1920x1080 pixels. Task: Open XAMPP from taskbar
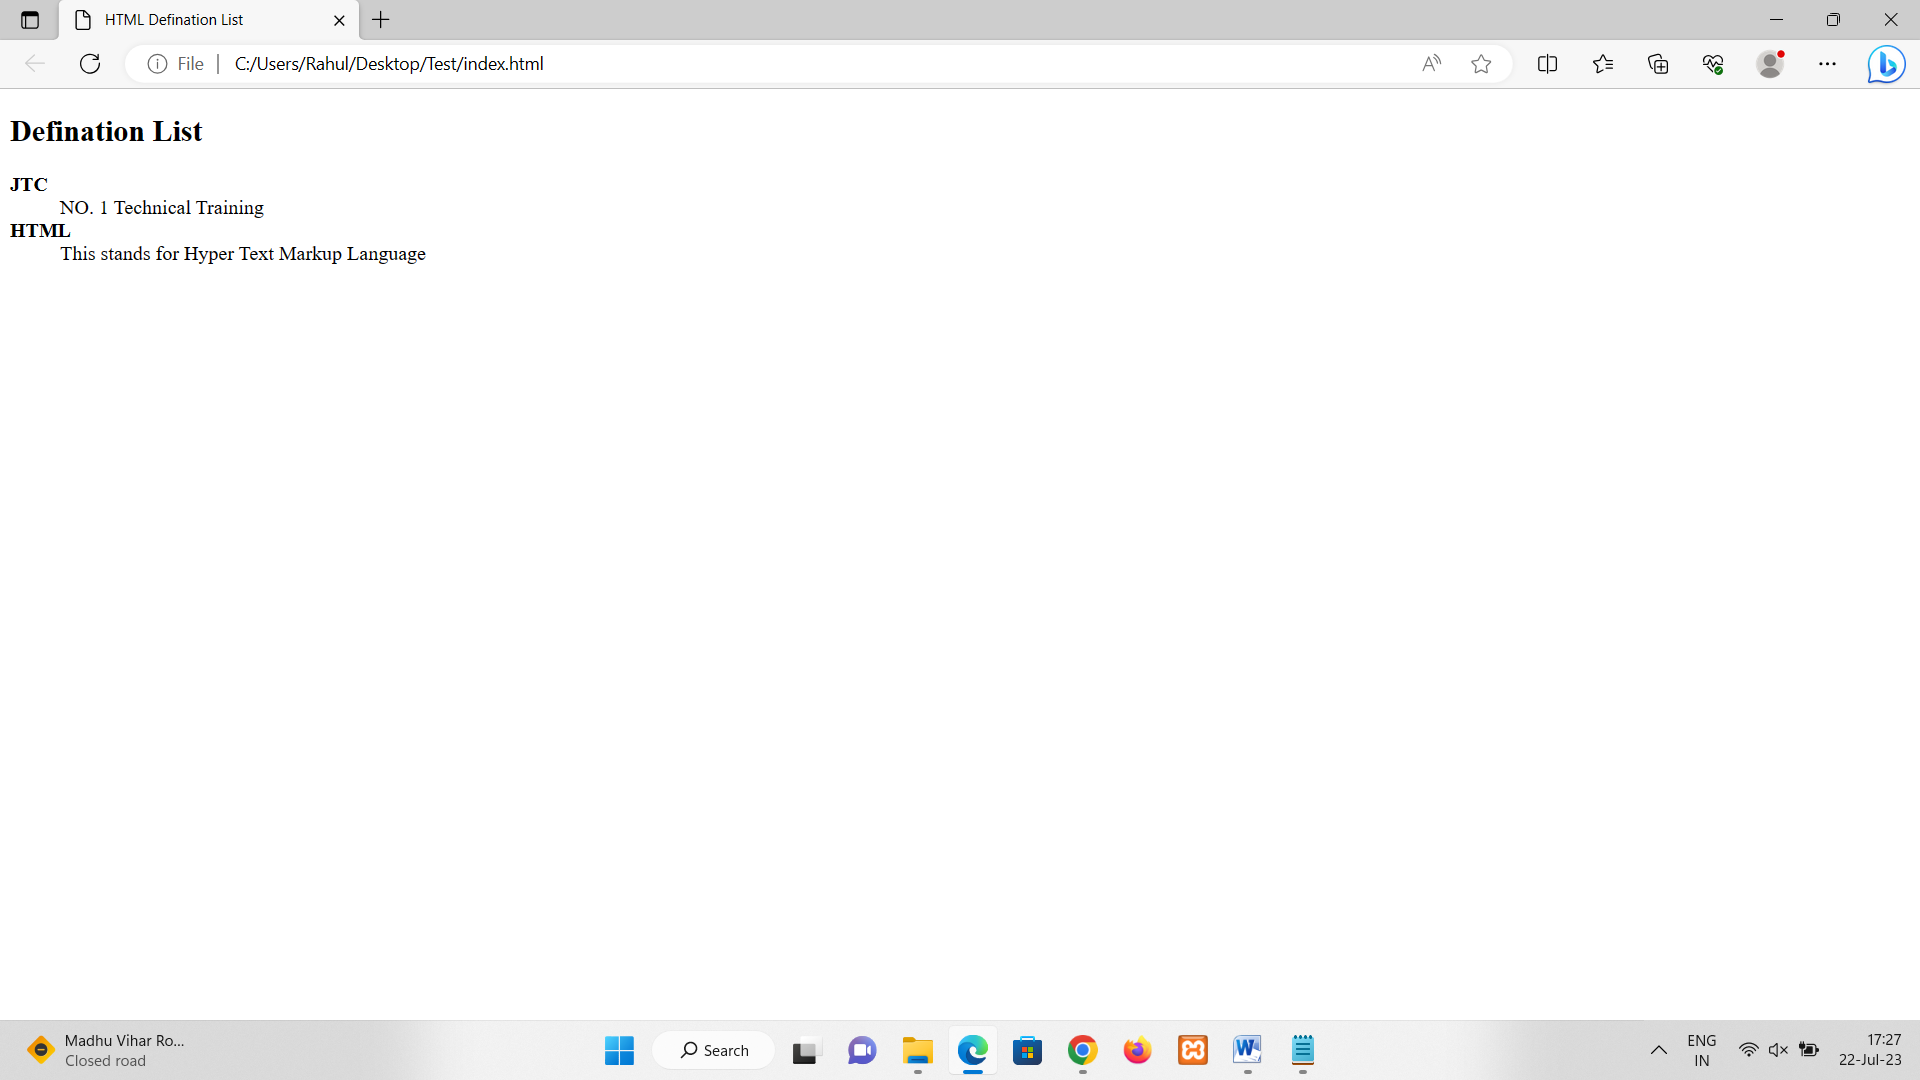tap(1193, 1050)
